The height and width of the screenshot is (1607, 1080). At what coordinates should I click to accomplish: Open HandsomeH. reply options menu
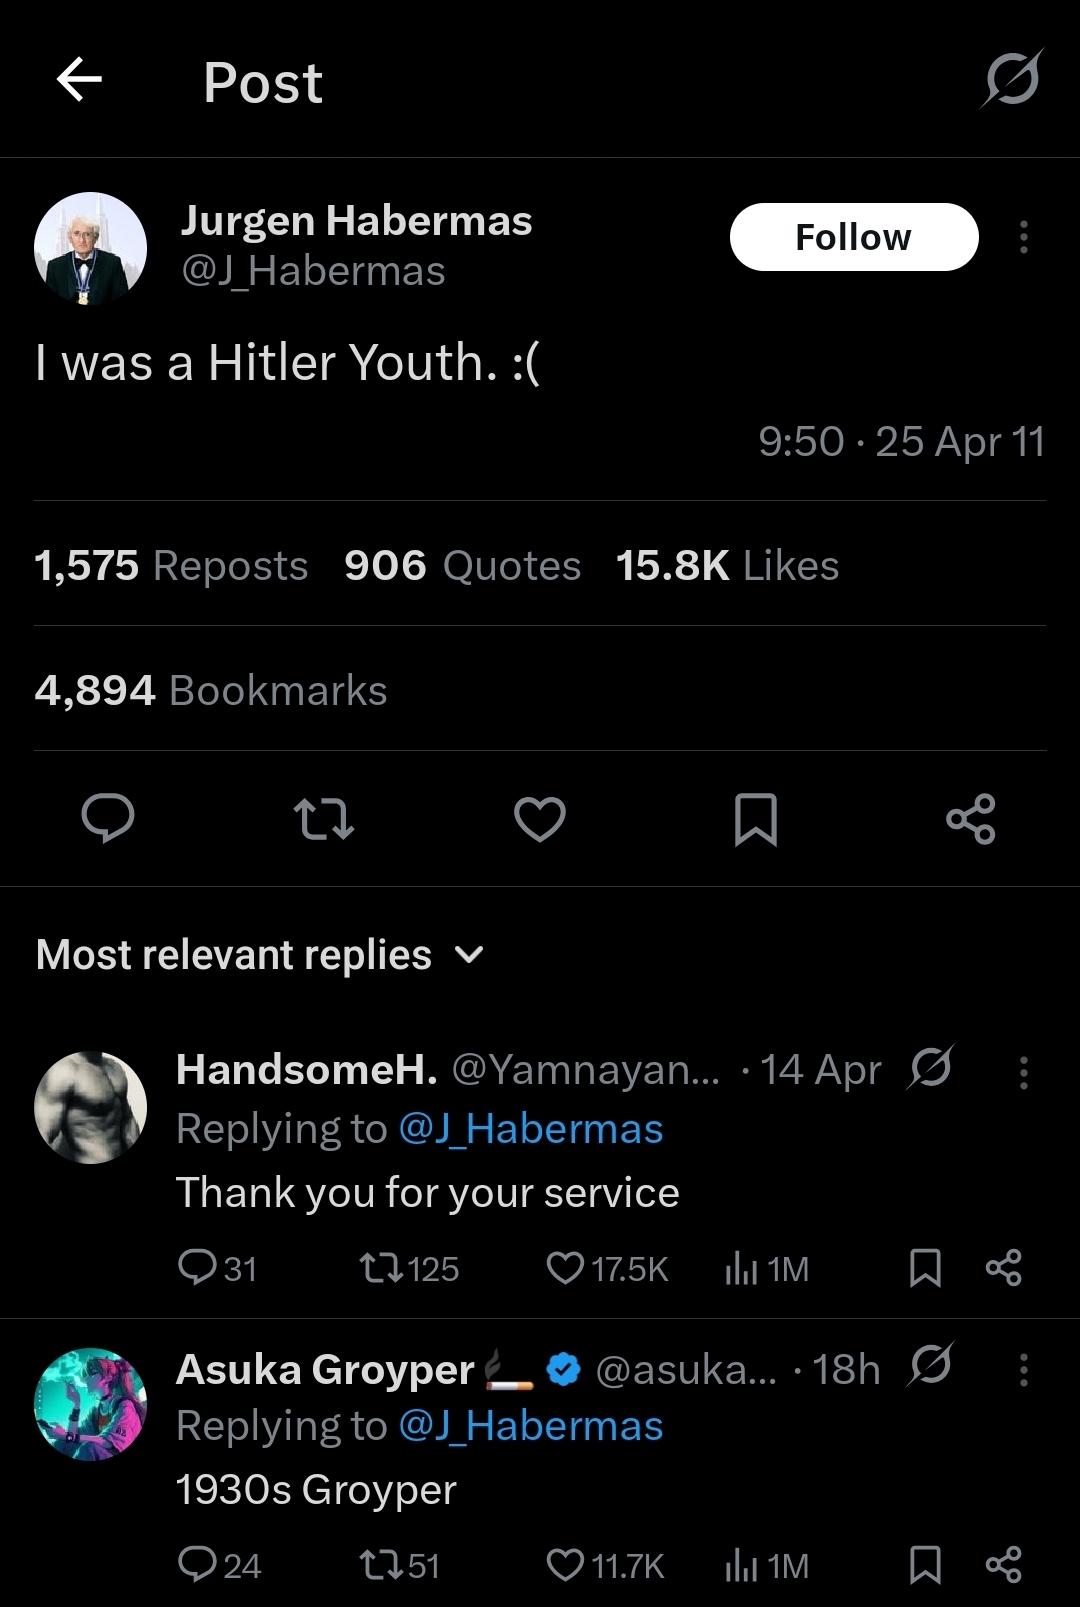coord(1023,1072)
